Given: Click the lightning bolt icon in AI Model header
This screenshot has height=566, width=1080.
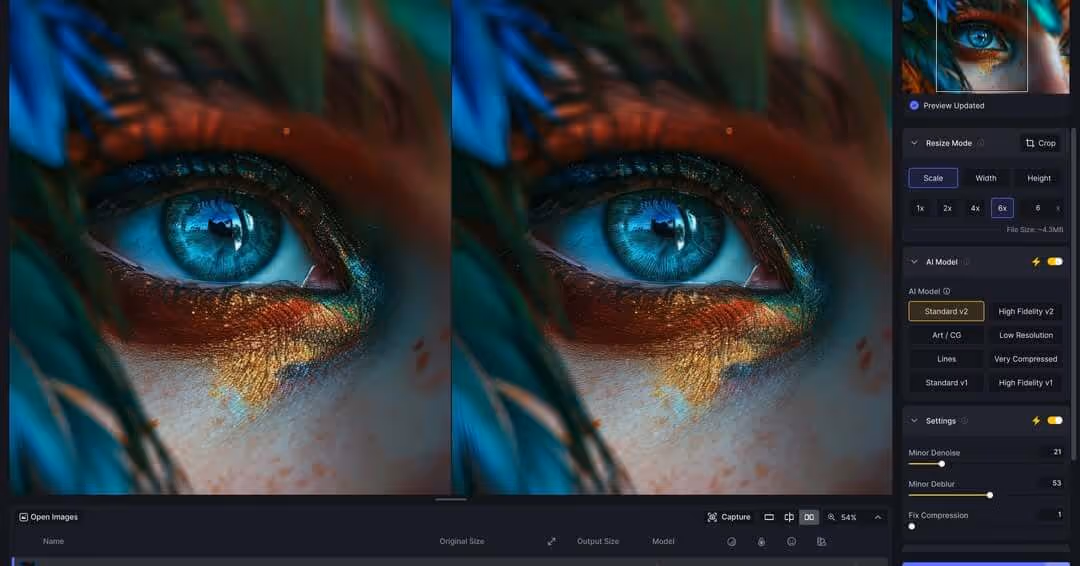Looking at the screenshot, I should pyautogui.click(x=1036, y=262).
